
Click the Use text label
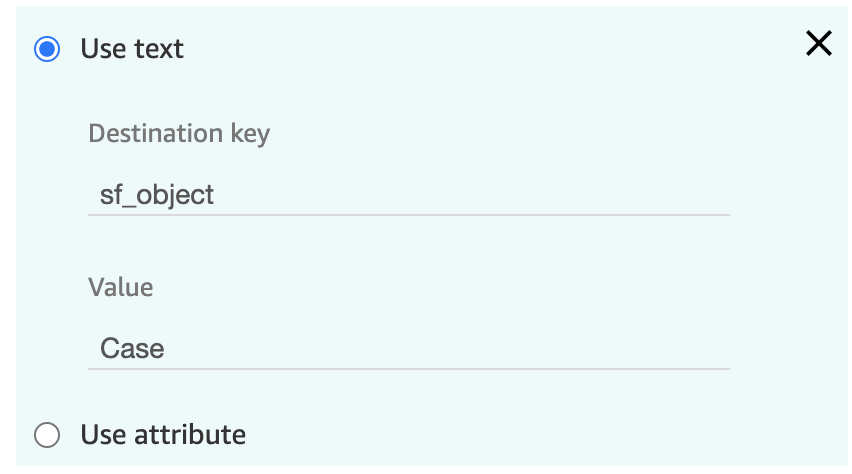pos(132,49)
